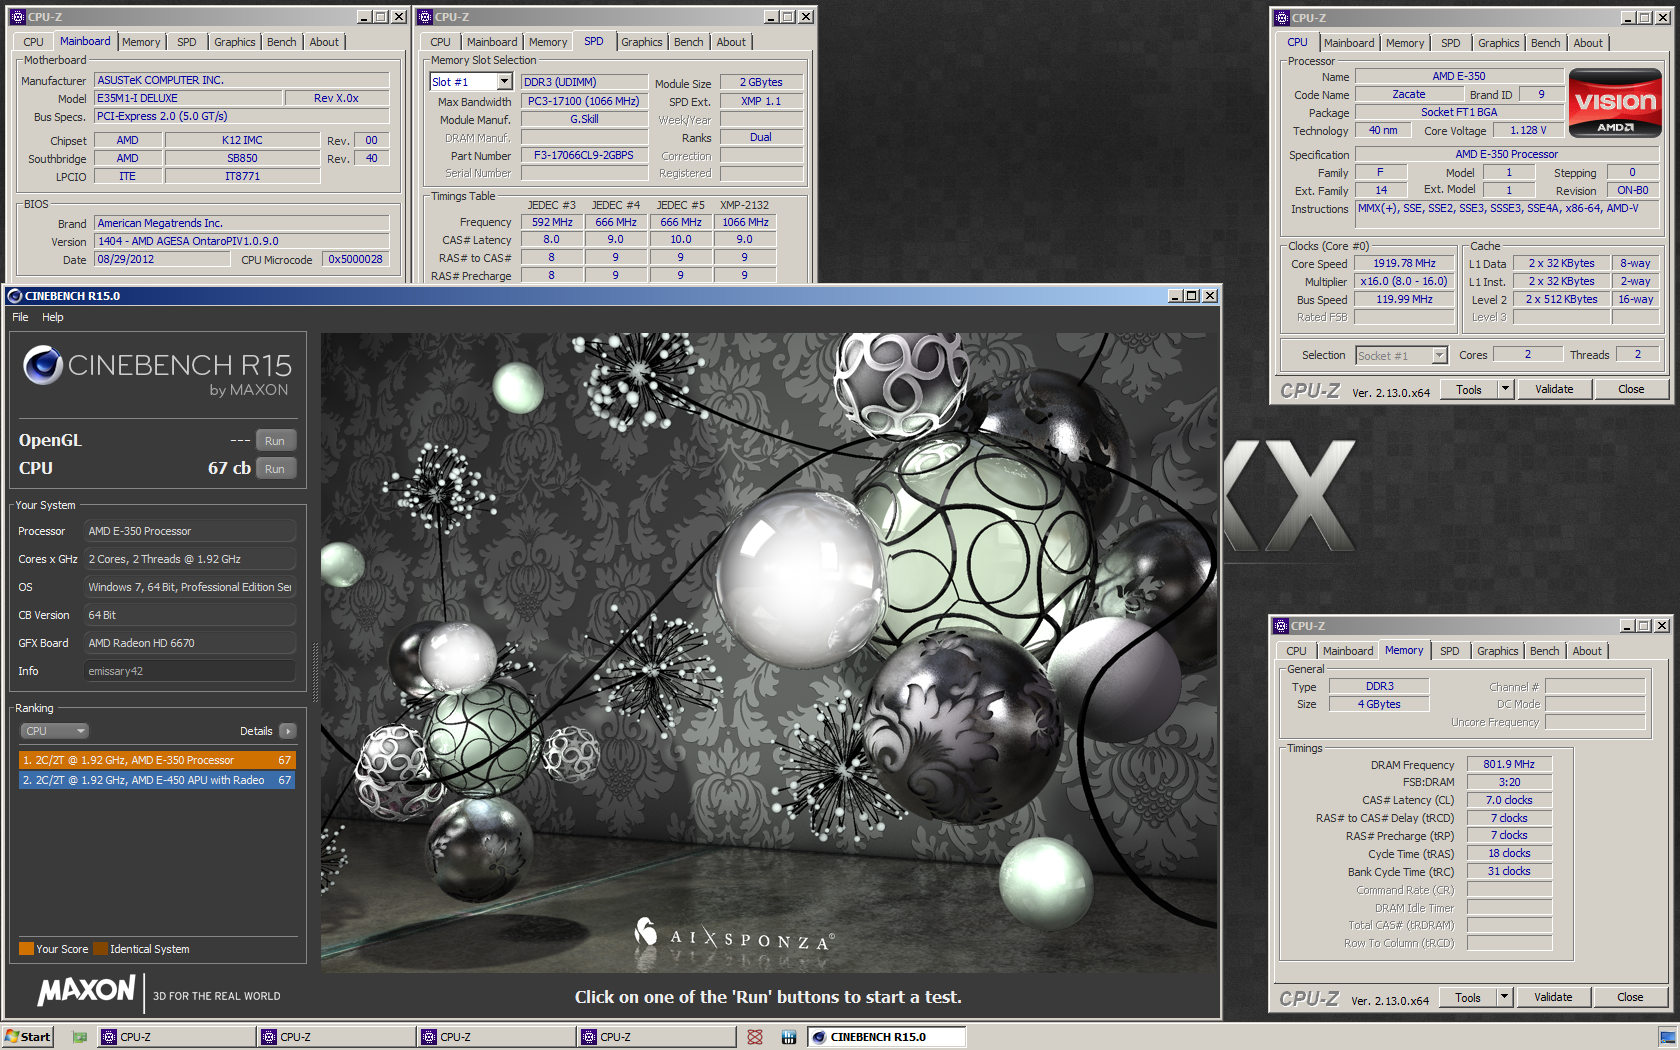
Task: Click the E35M1-I DELUXE model field
Action: pyautogui.click(x=188, y=98)
